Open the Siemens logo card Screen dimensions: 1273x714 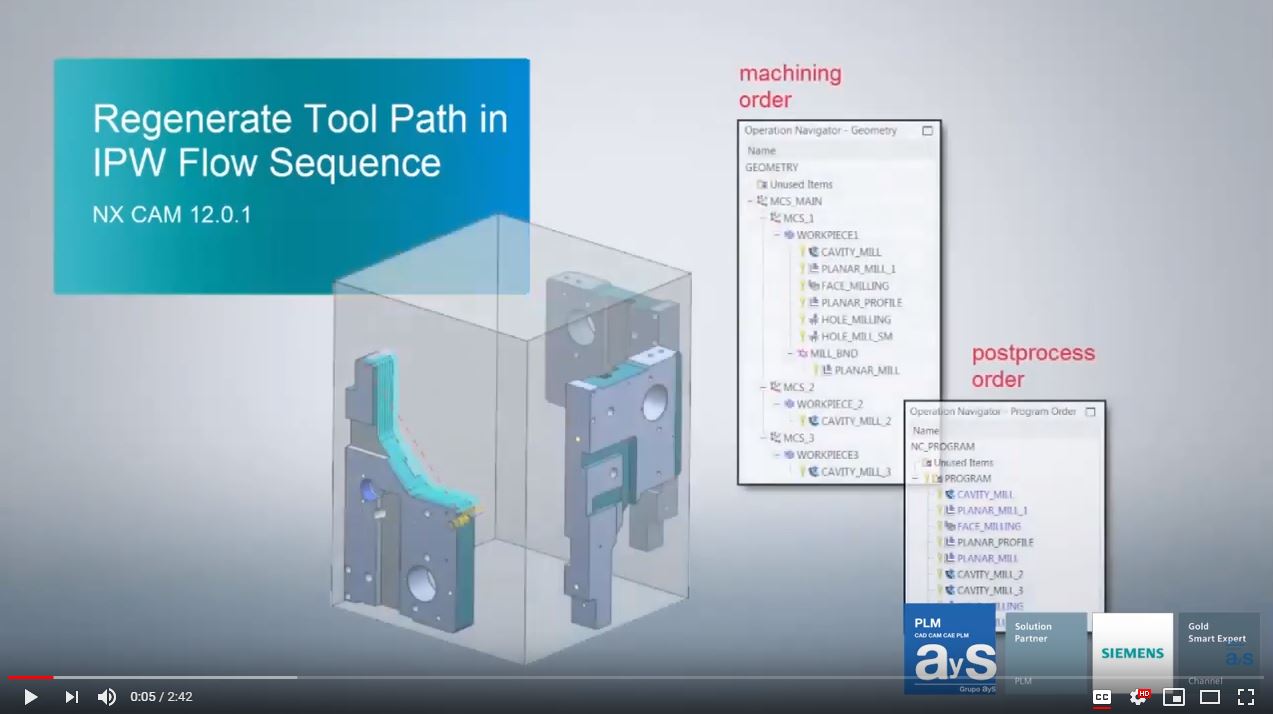(1133, 652)
